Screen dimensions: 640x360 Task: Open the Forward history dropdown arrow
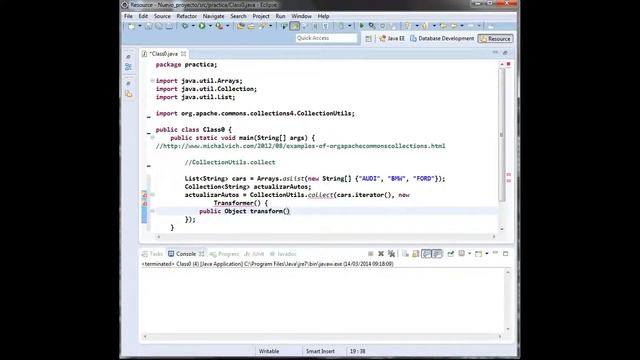pos(479,26)
